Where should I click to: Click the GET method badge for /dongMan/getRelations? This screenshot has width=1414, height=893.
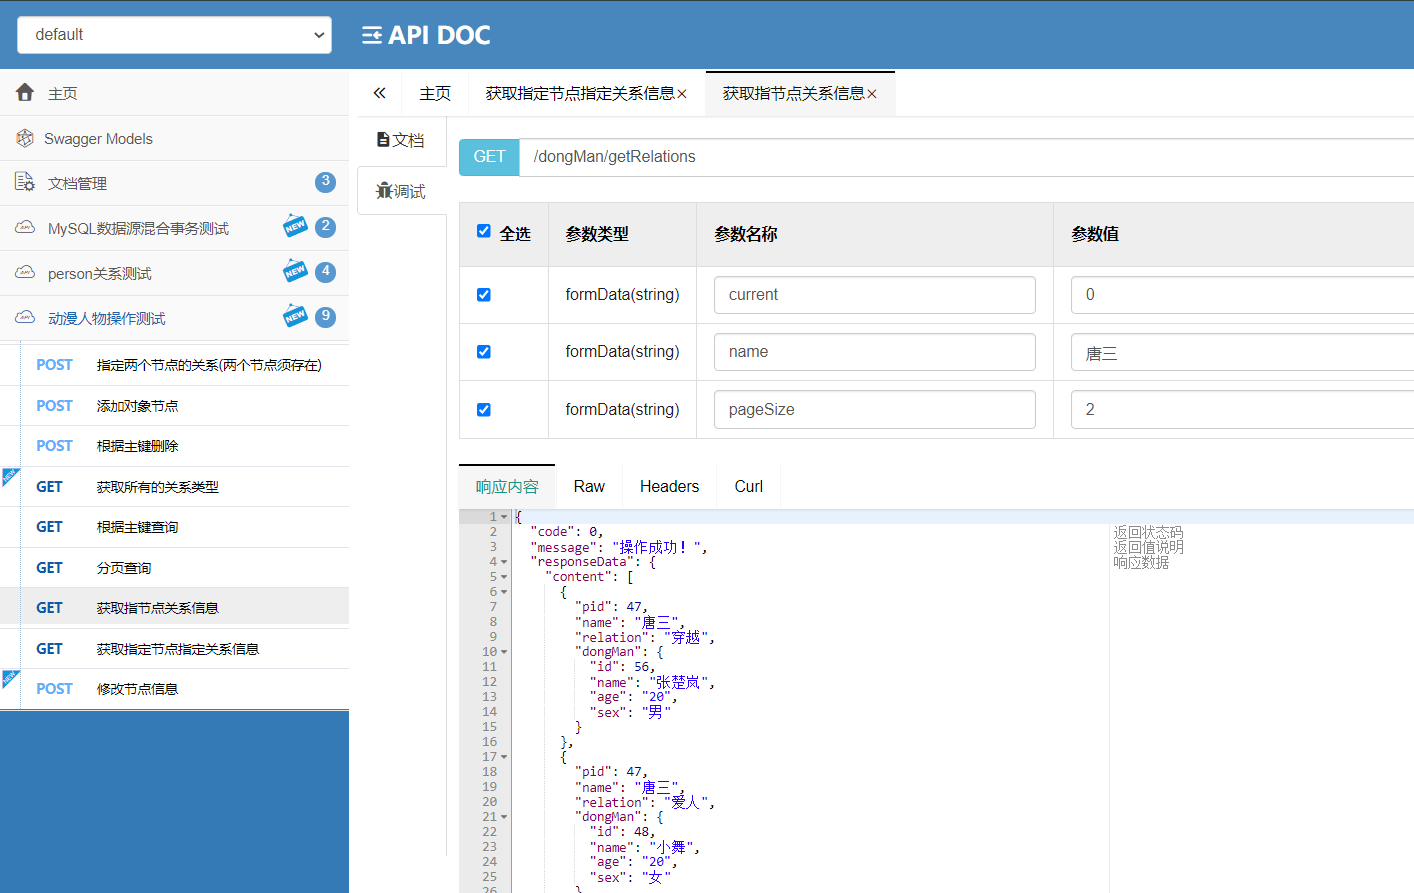point(488,156)
